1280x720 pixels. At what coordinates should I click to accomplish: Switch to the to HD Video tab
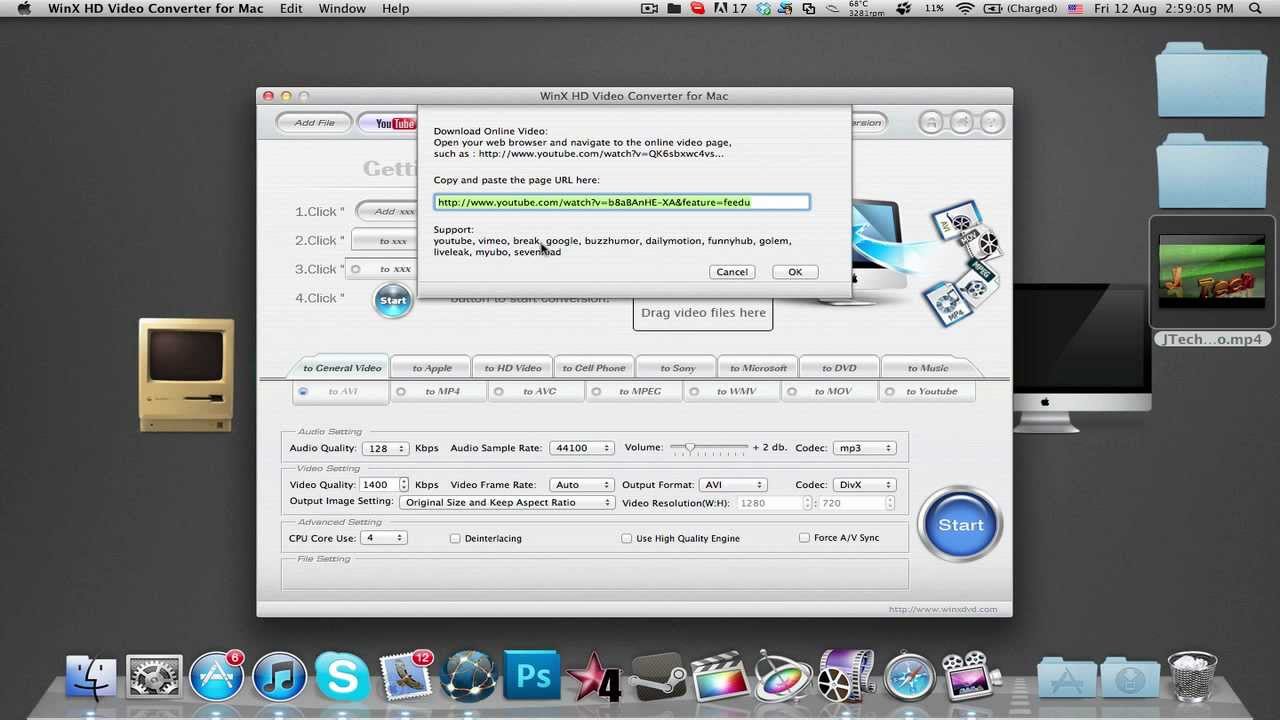click(x=513, y=367)
